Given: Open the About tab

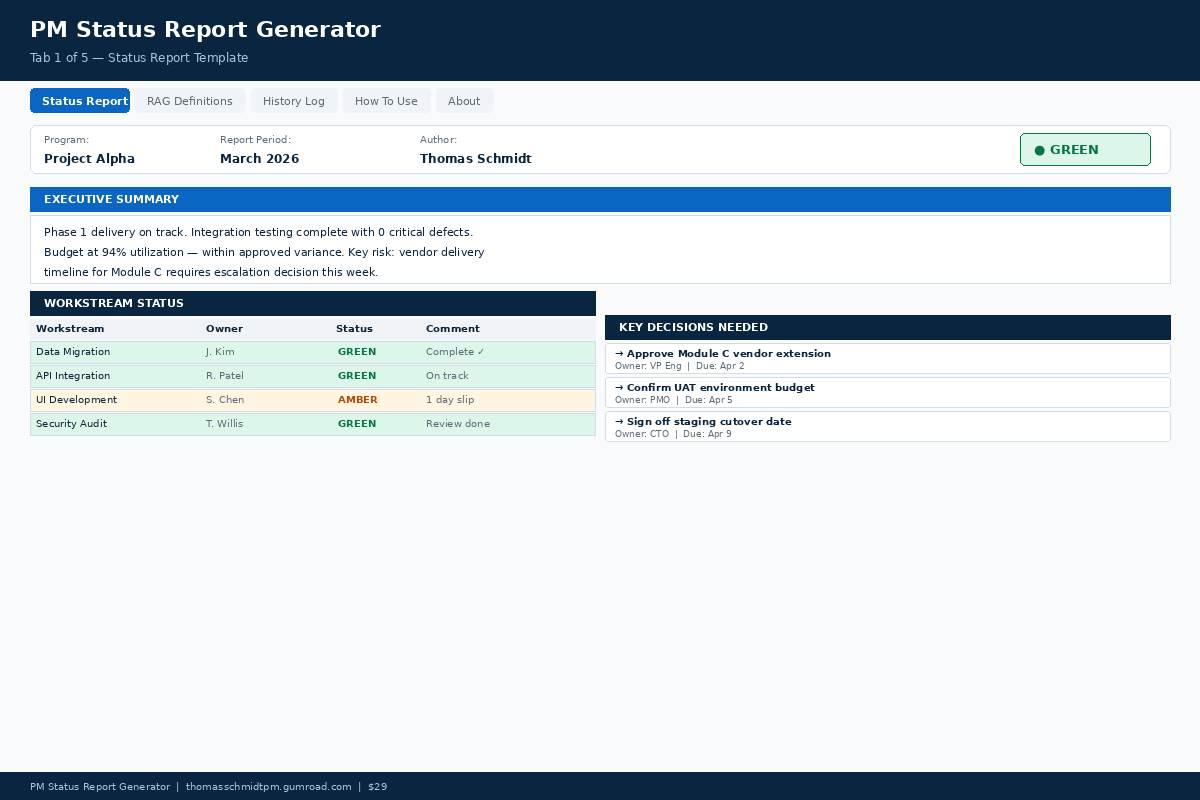Looking at the screenshot, I should tap(464, 100).
